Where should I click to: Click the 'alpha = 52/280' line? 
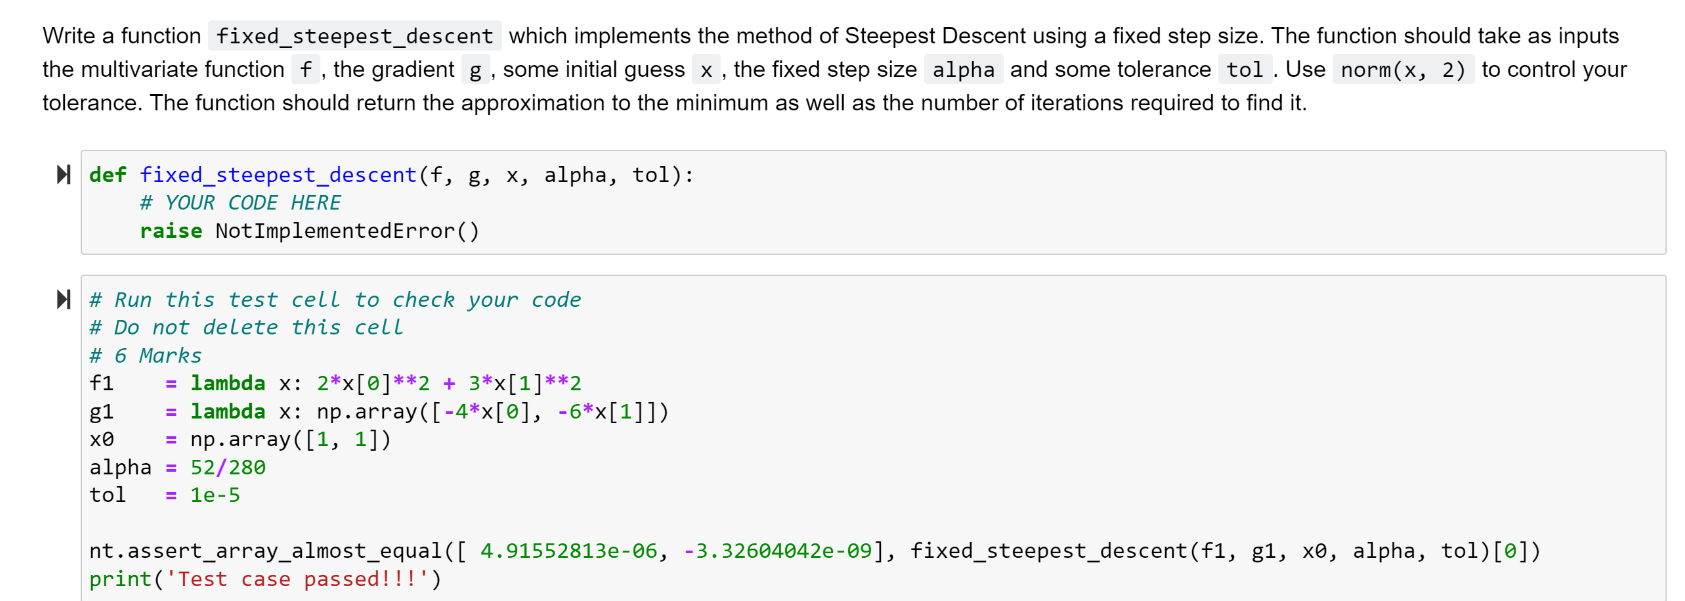pos(177,467)
